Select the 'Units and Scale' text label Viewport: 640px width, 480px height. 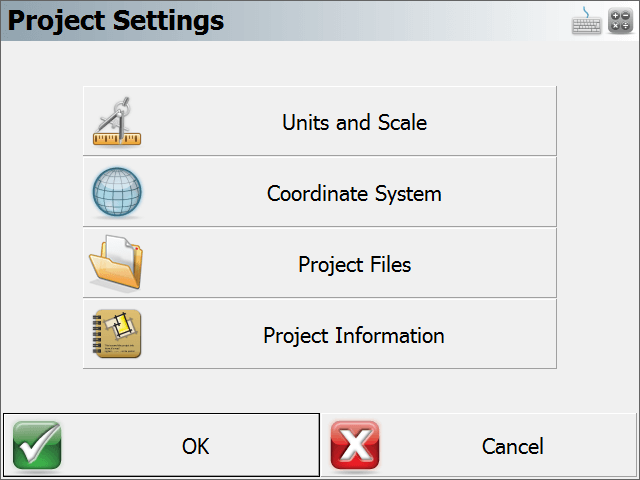point(354,122)
